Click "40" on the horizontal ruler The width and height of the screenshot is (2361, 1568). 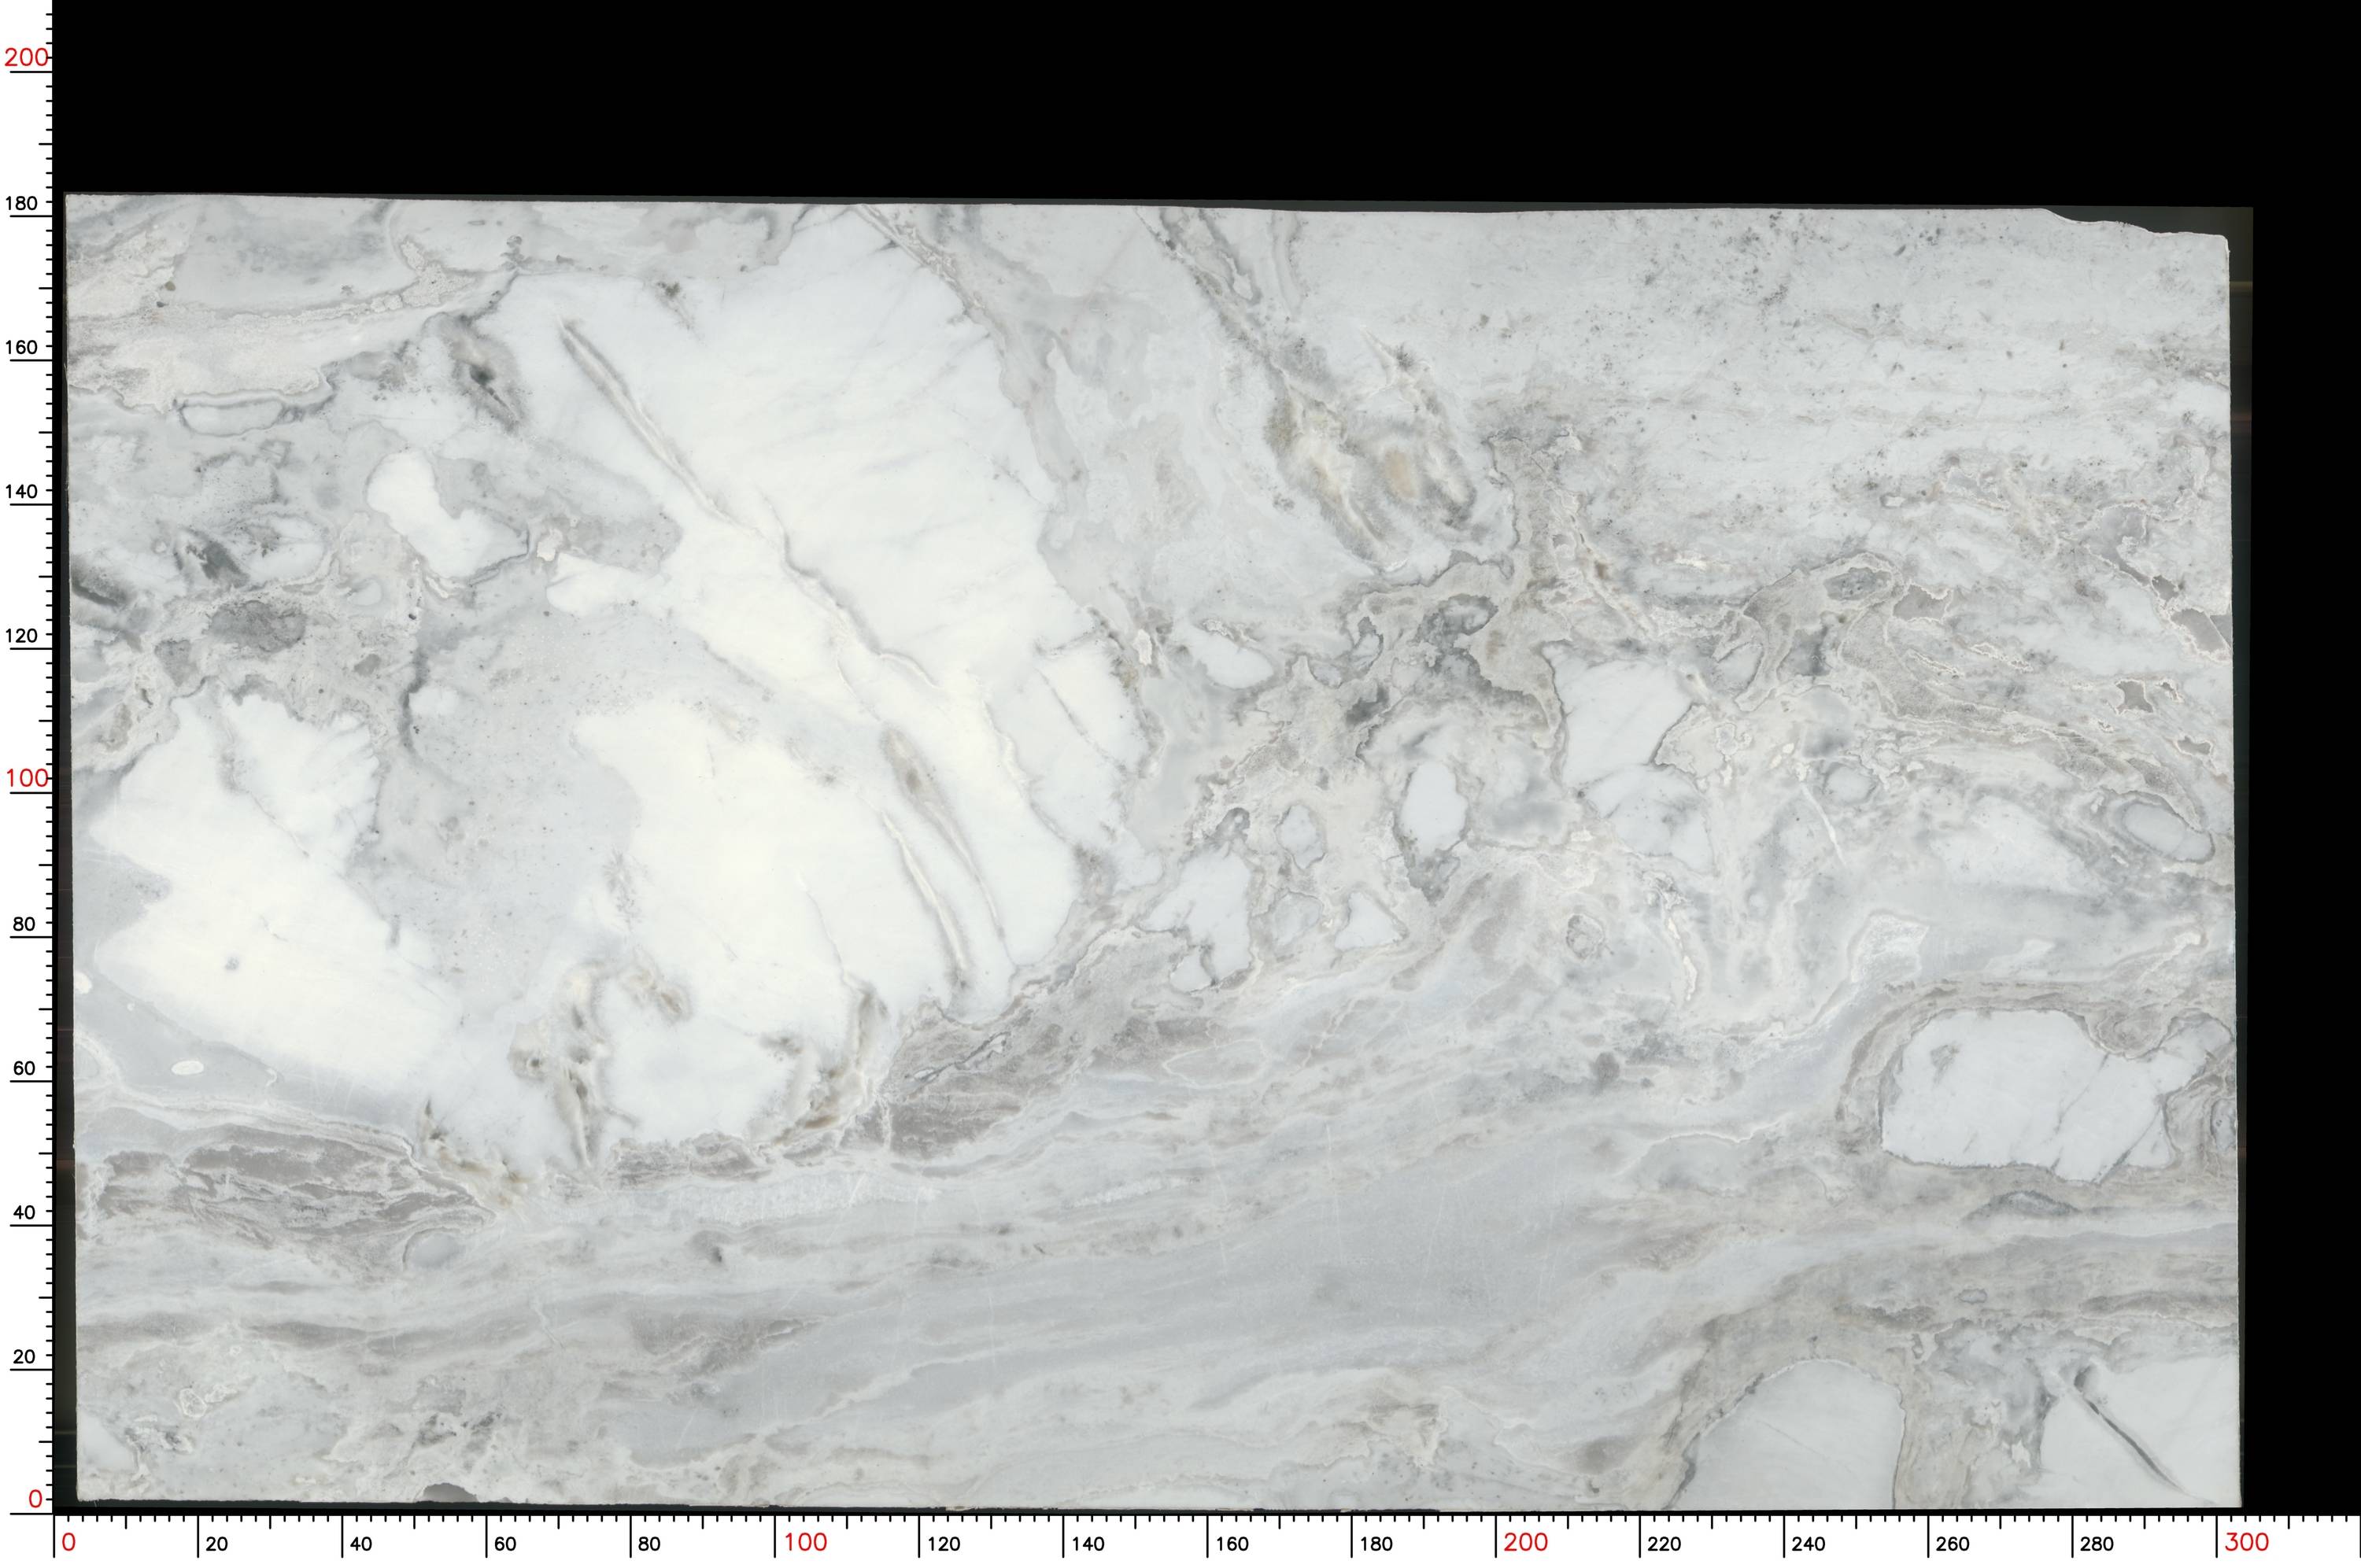(x=361, y=1544)
